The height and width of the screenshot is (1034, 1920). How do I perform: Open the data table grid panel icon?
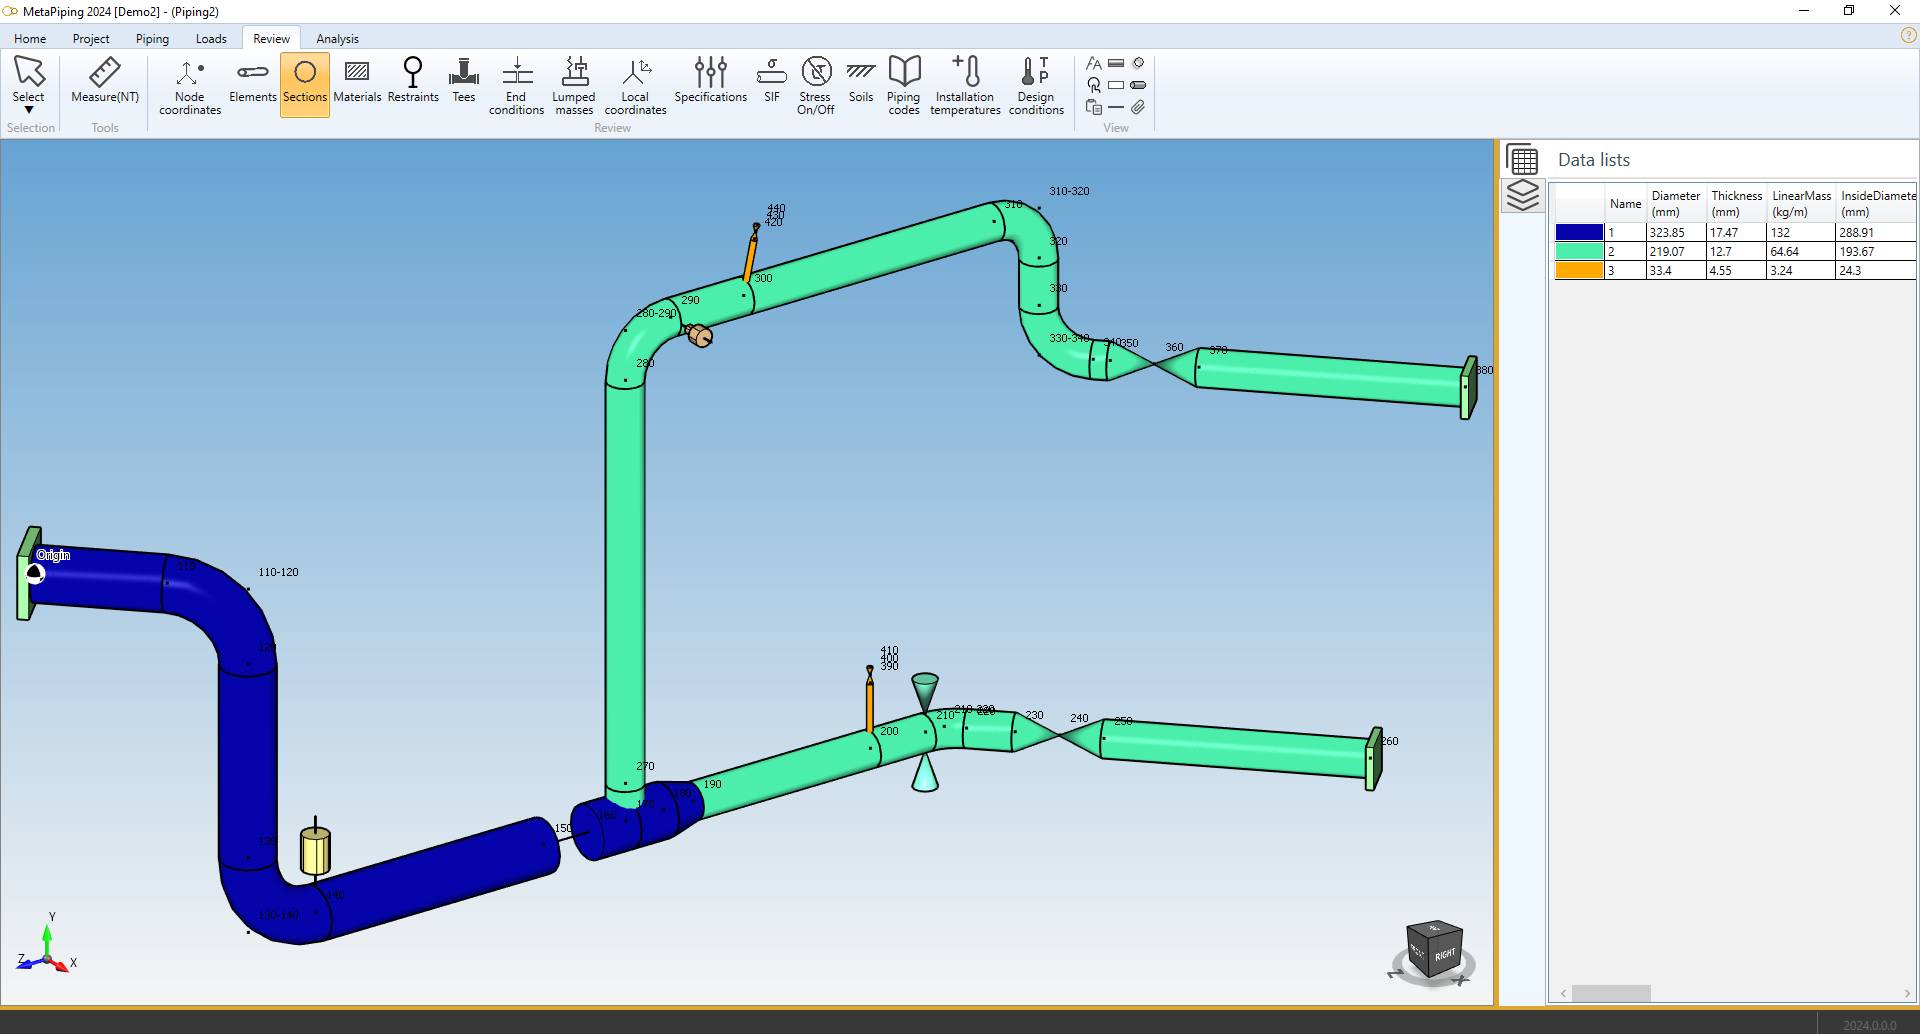pos(1523,160)
